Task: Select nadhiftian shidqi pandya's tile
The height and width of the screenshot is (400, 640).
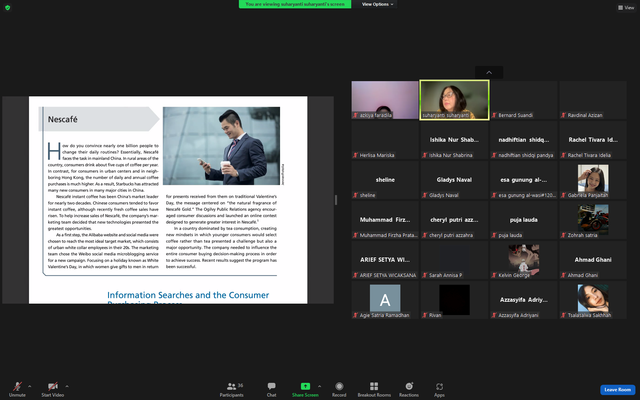Action: 524,140
